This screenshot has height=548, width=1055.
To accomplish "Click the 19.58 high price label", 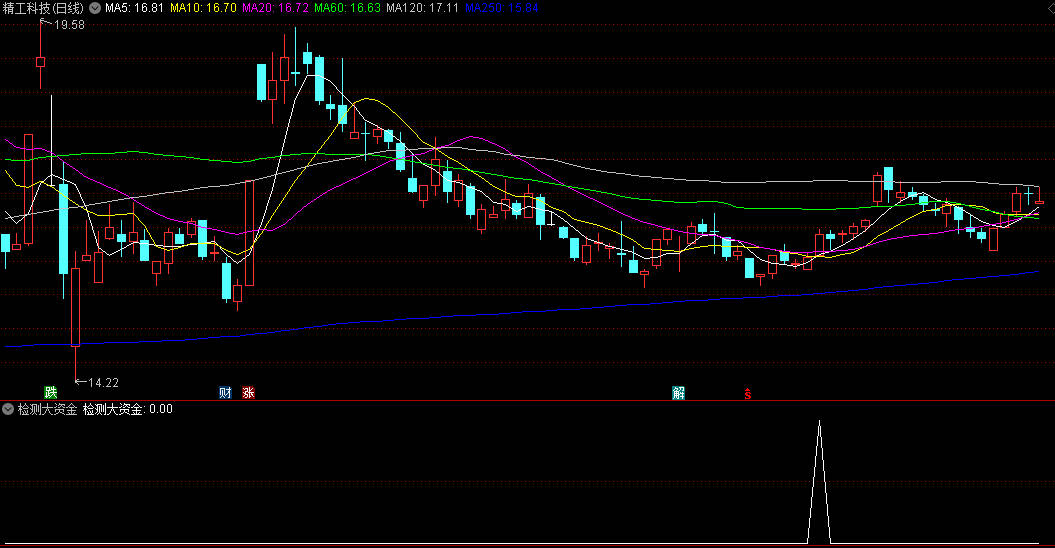I will (69, 25).
